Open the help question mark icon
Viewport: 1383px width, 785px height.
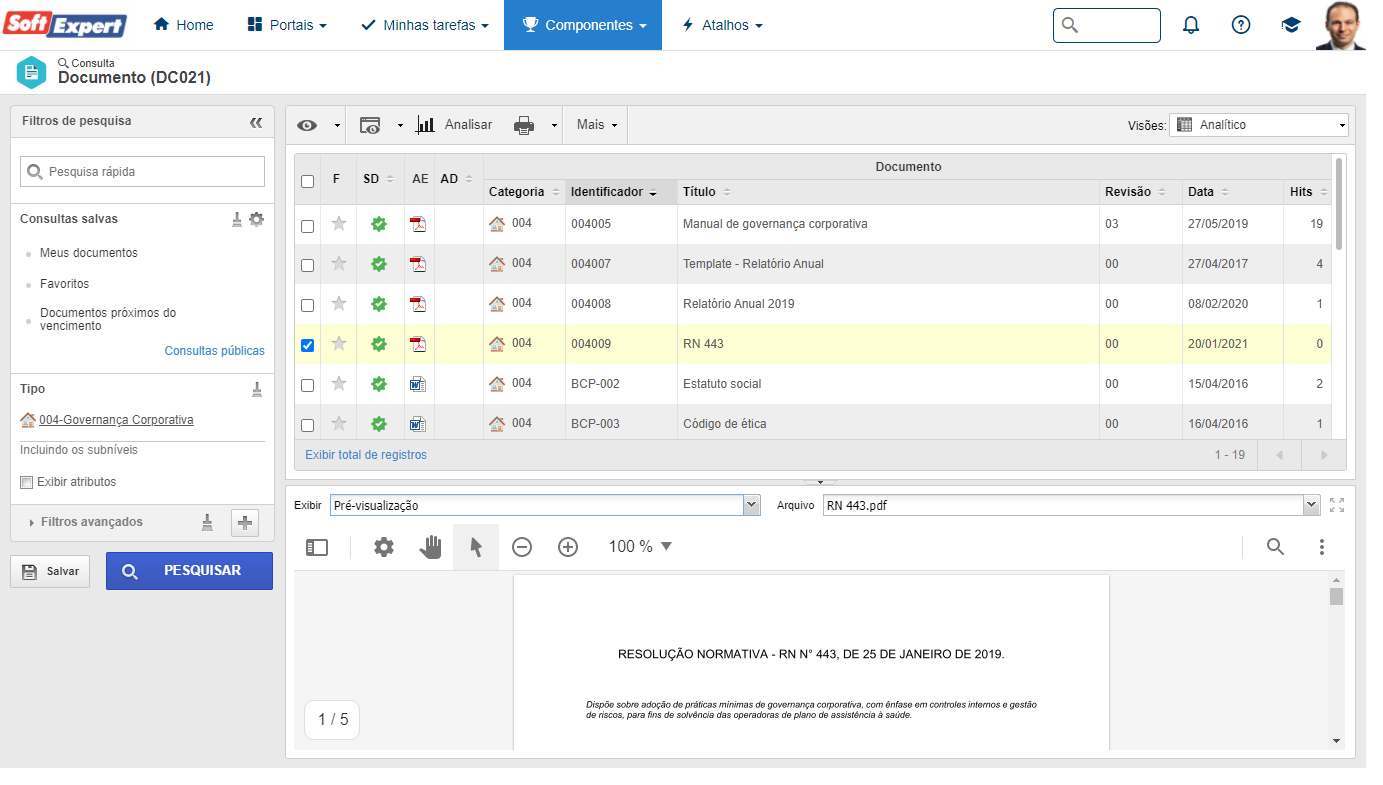(x=1240, y=25)
